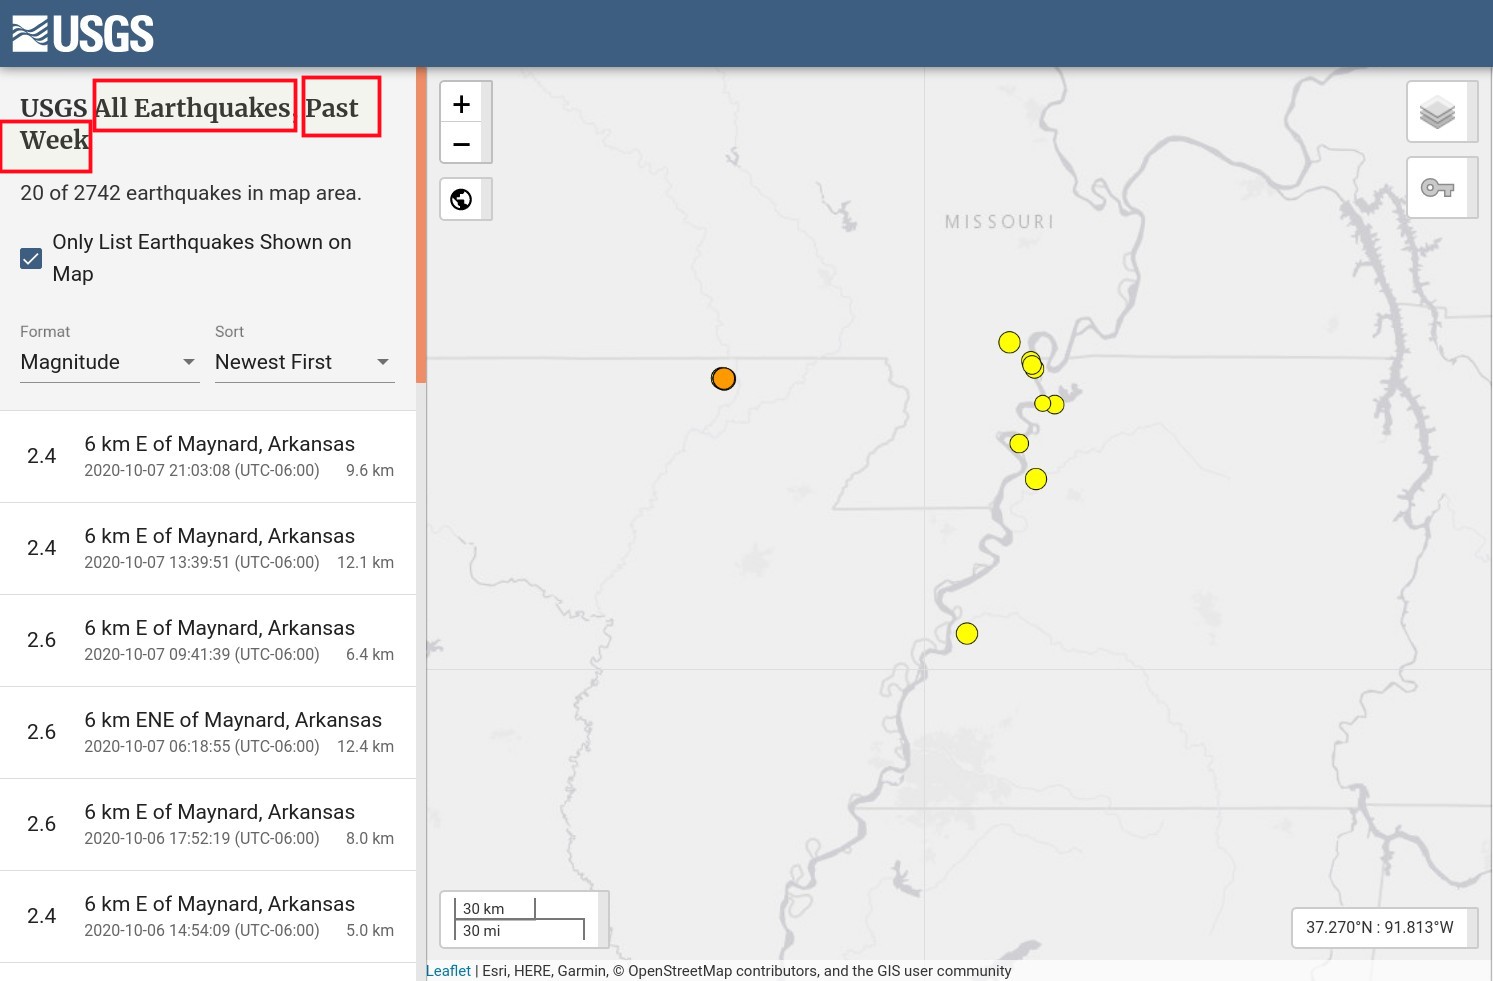Screen dimensions: 1493x981
Task: Open Maynard earthquake at 17:52:19
Action: click(x=208, y=824)
